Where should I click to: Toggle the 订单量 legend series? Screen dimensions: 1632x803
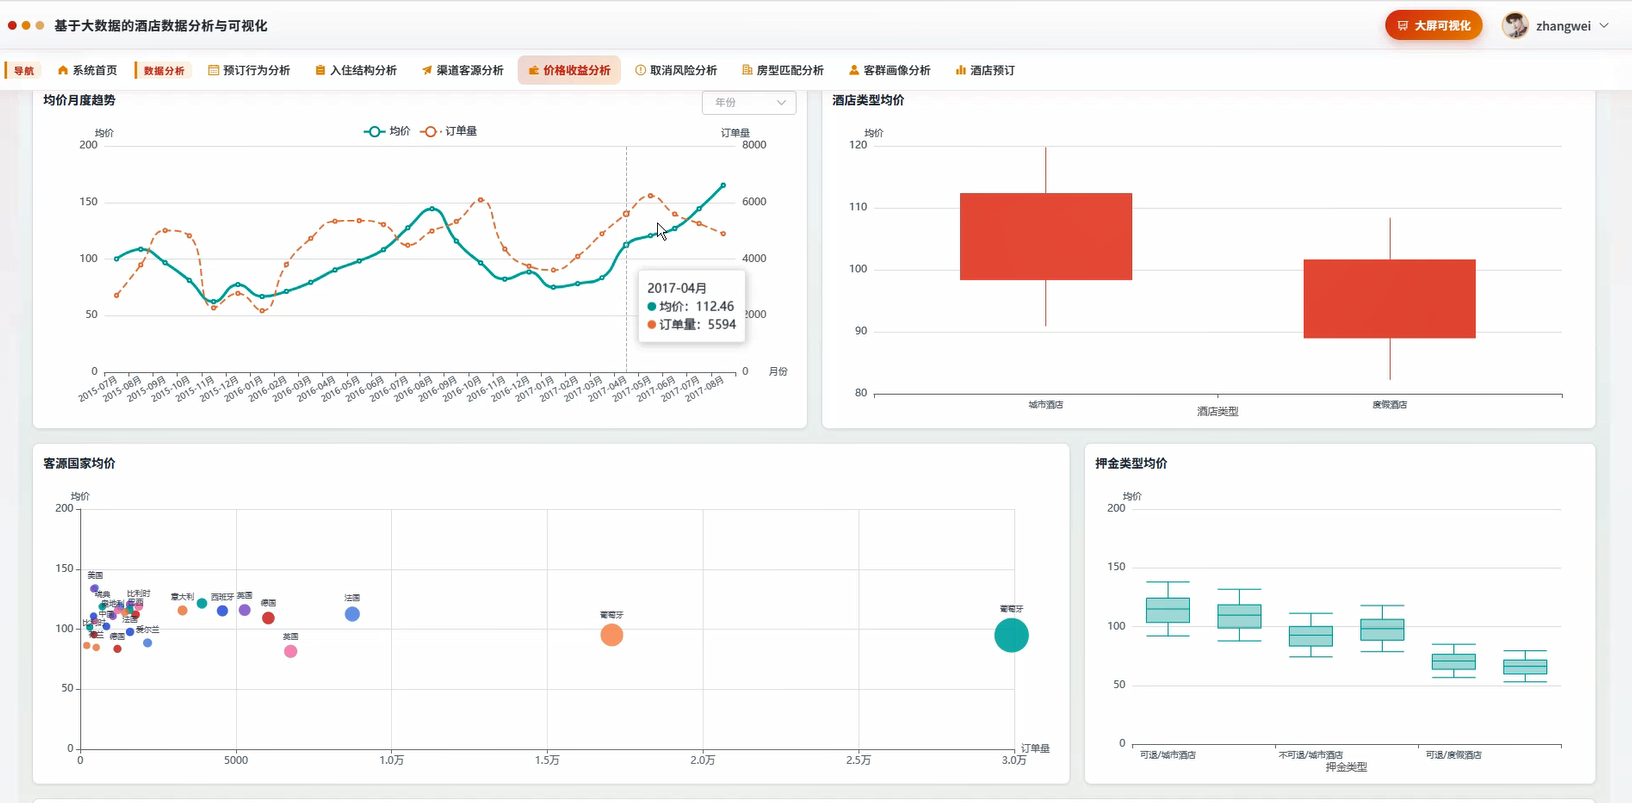coord(449,131)
